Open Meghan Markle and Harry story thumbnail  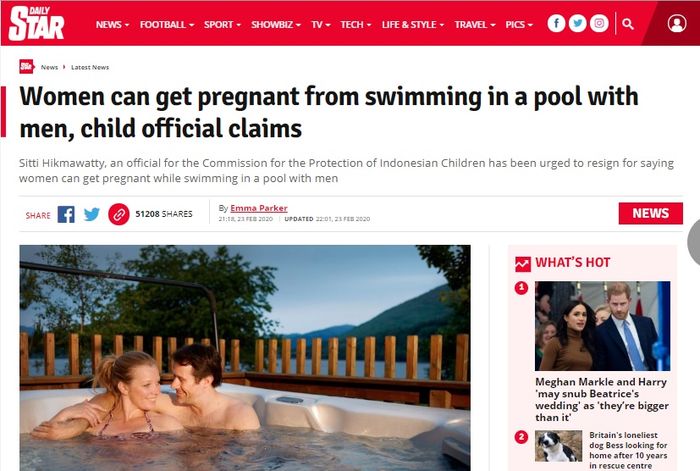pyautogui.click(x=602, y=326)
